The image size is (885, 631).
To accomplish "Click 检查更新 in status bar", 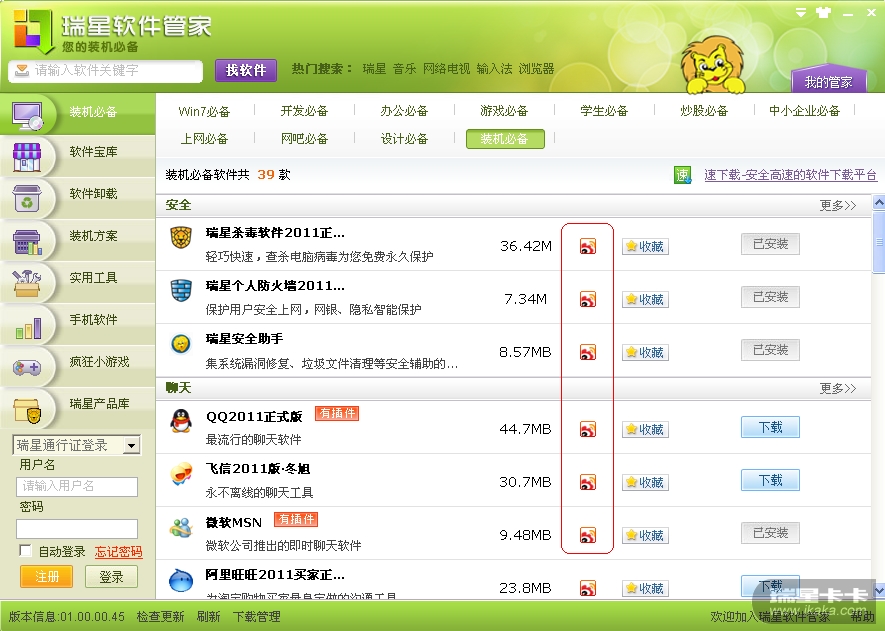I will [x=160, y=616].
